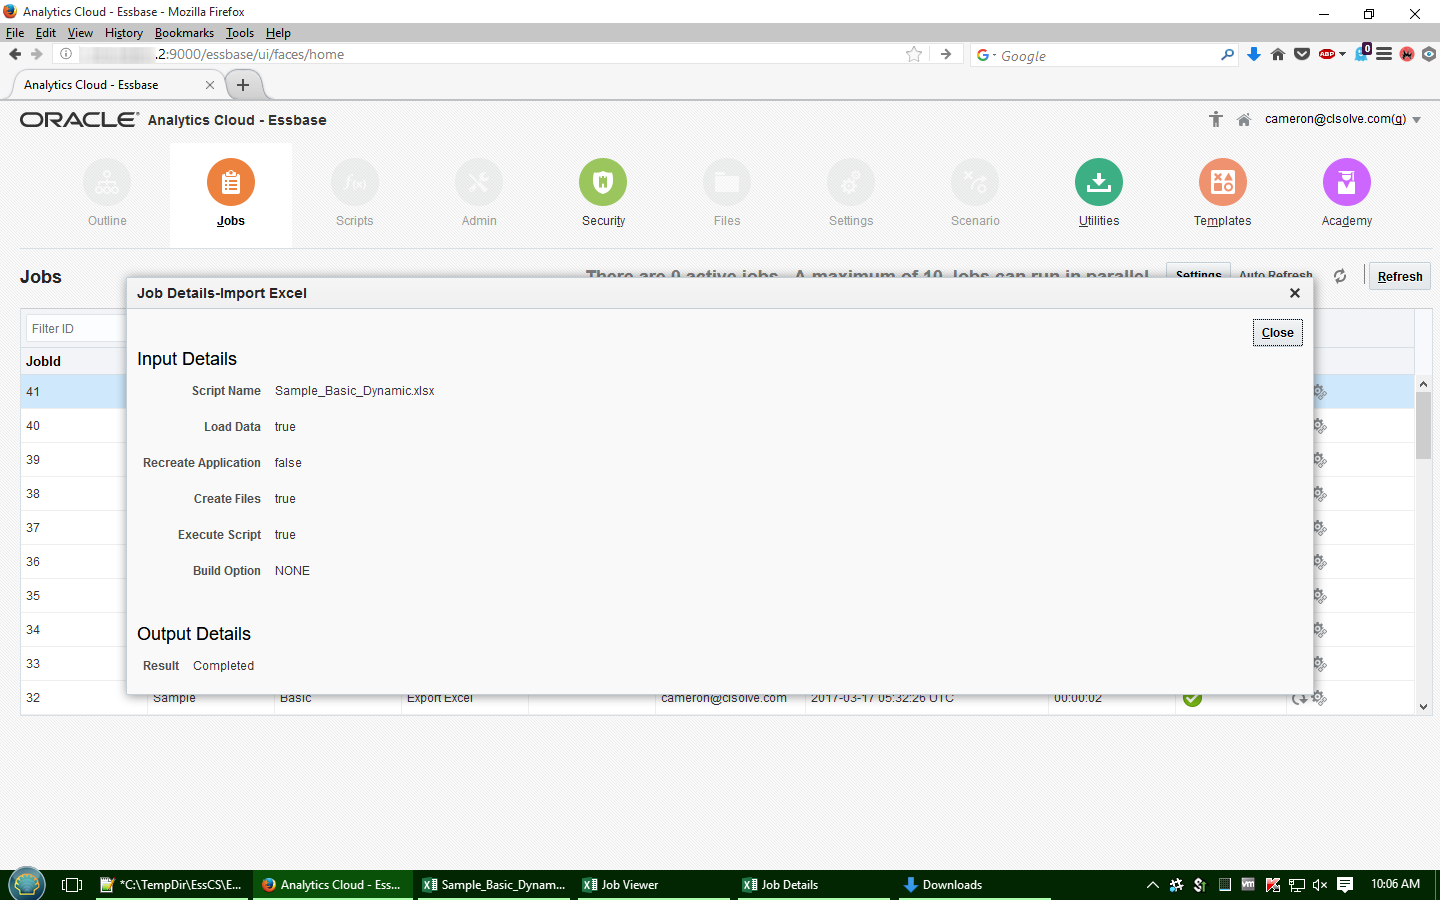The height and width of the screenshot is (900, 1440).
Task: Click the search magnifier icon
Action: pyautogui.click(x=1227, y=55)
